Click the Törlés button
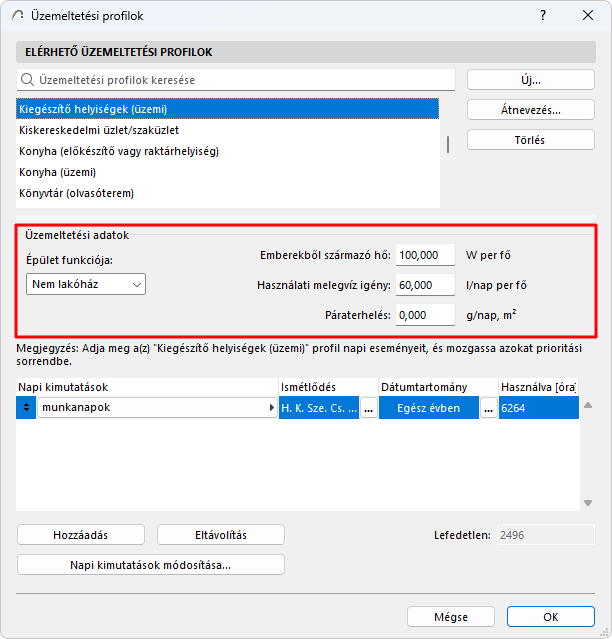612x639 pixels. 531,140
